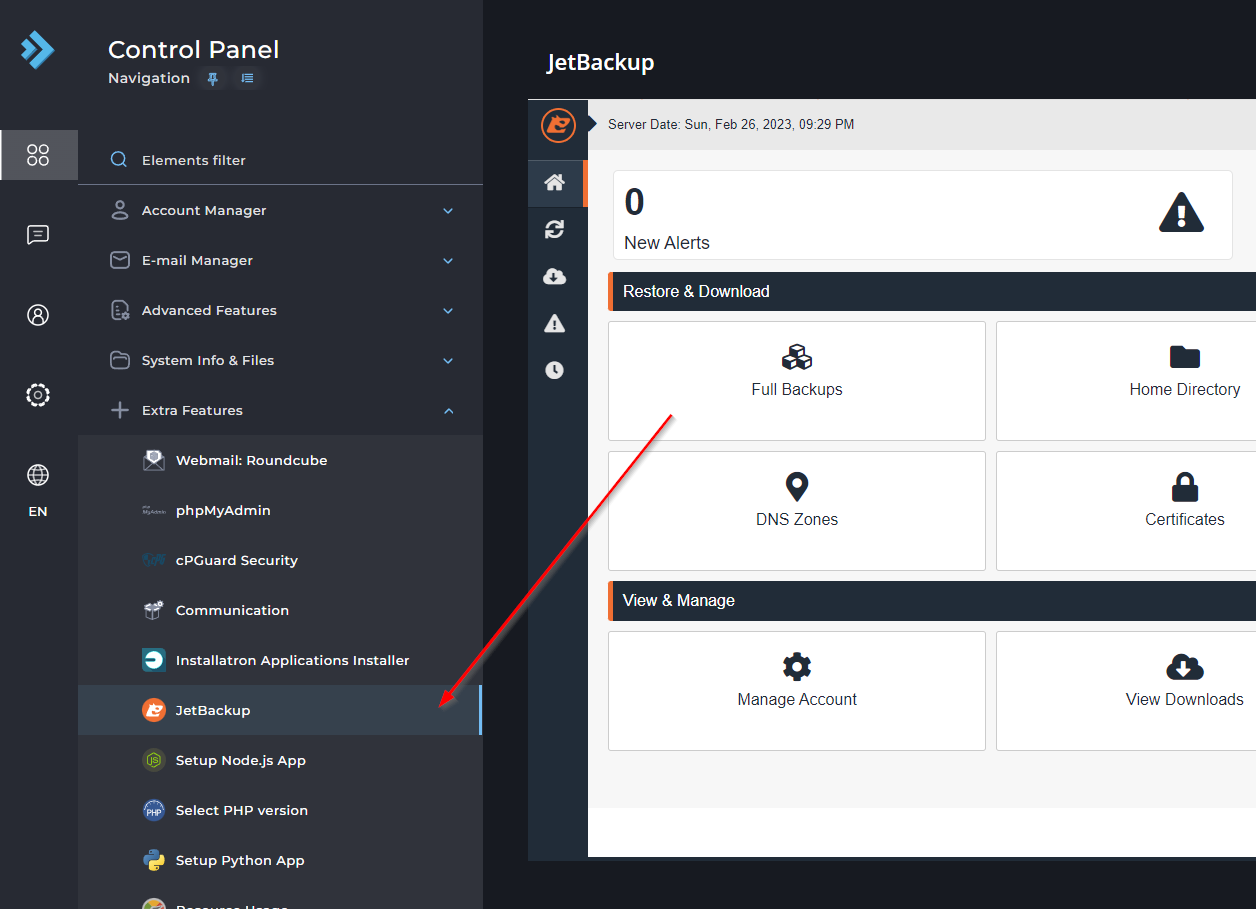This screenshot has width=1256, height=909.
Task: Open the dashboard grid icon in left rail
Action: tap(38, 155)
